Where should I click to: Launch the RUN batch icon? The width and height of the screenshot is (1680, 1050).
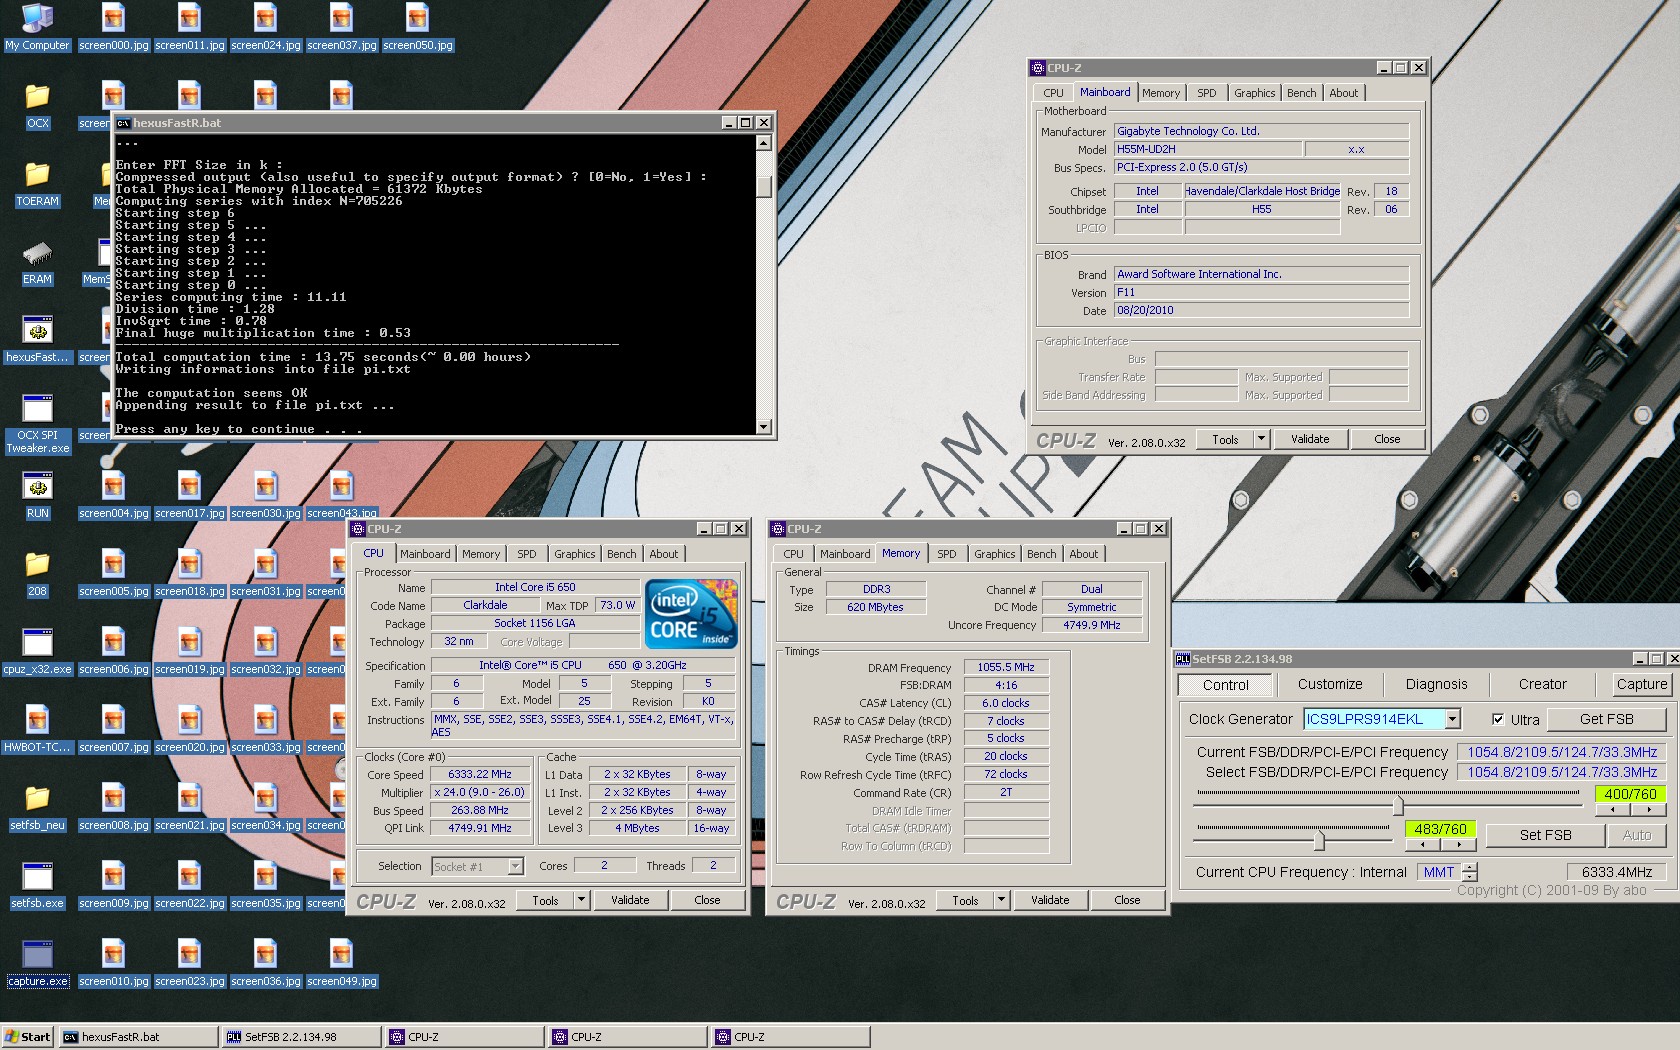pyautogui.click(x=37, y=496)
